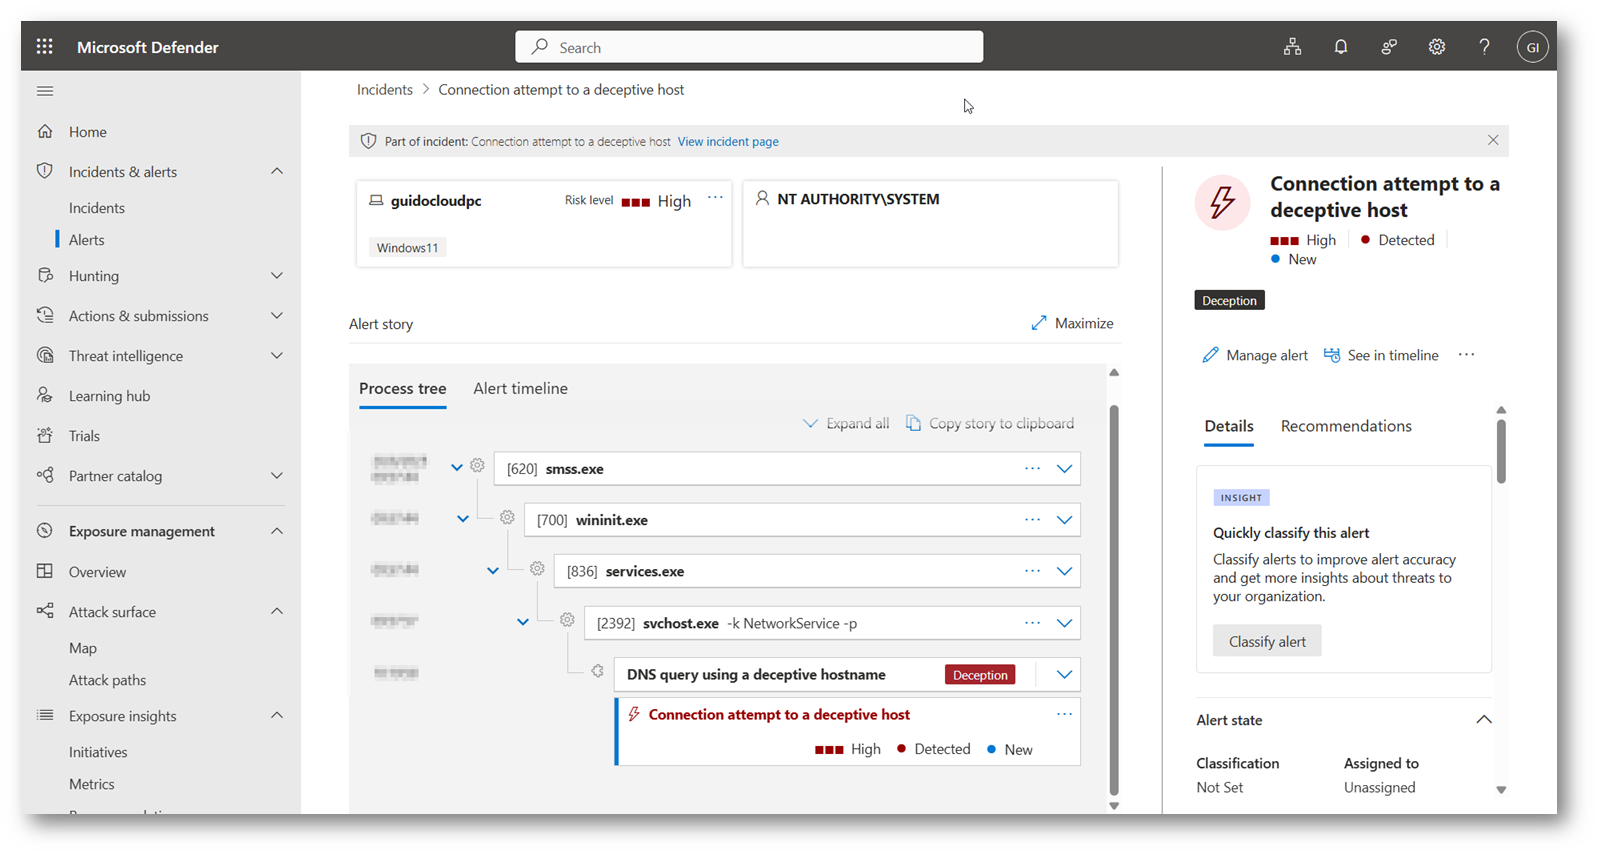
Task: Click the Alert story vertical scrollbar
Action: pos(1114,600)
